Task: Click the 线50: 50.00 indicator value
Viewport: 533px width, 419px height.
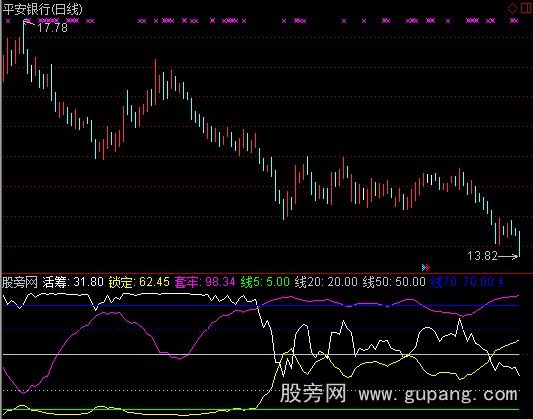Action: click(394, 282)
